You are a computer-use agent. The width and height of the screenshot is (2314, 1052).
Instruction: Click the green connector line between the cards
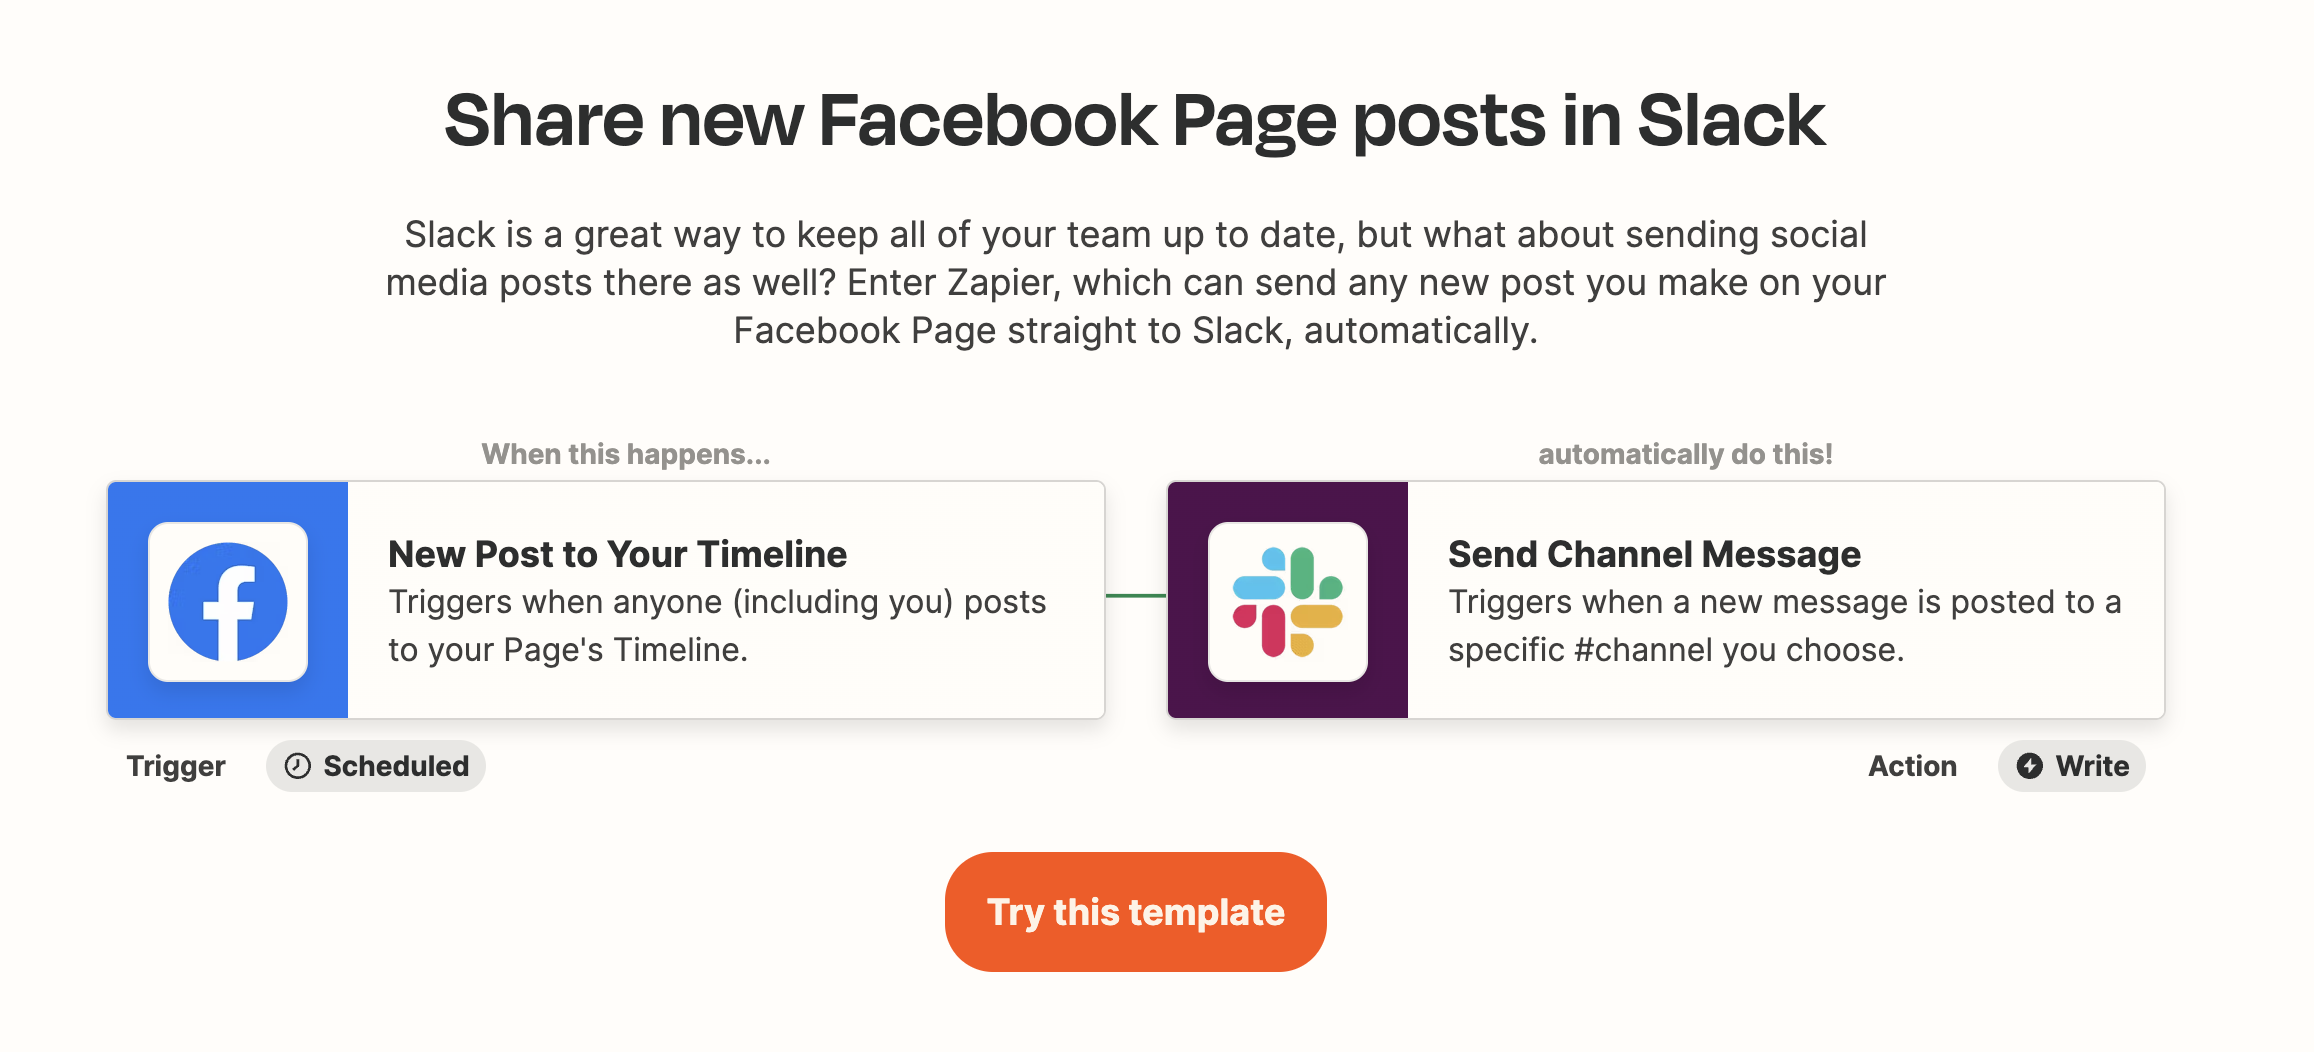(1136, 596)
